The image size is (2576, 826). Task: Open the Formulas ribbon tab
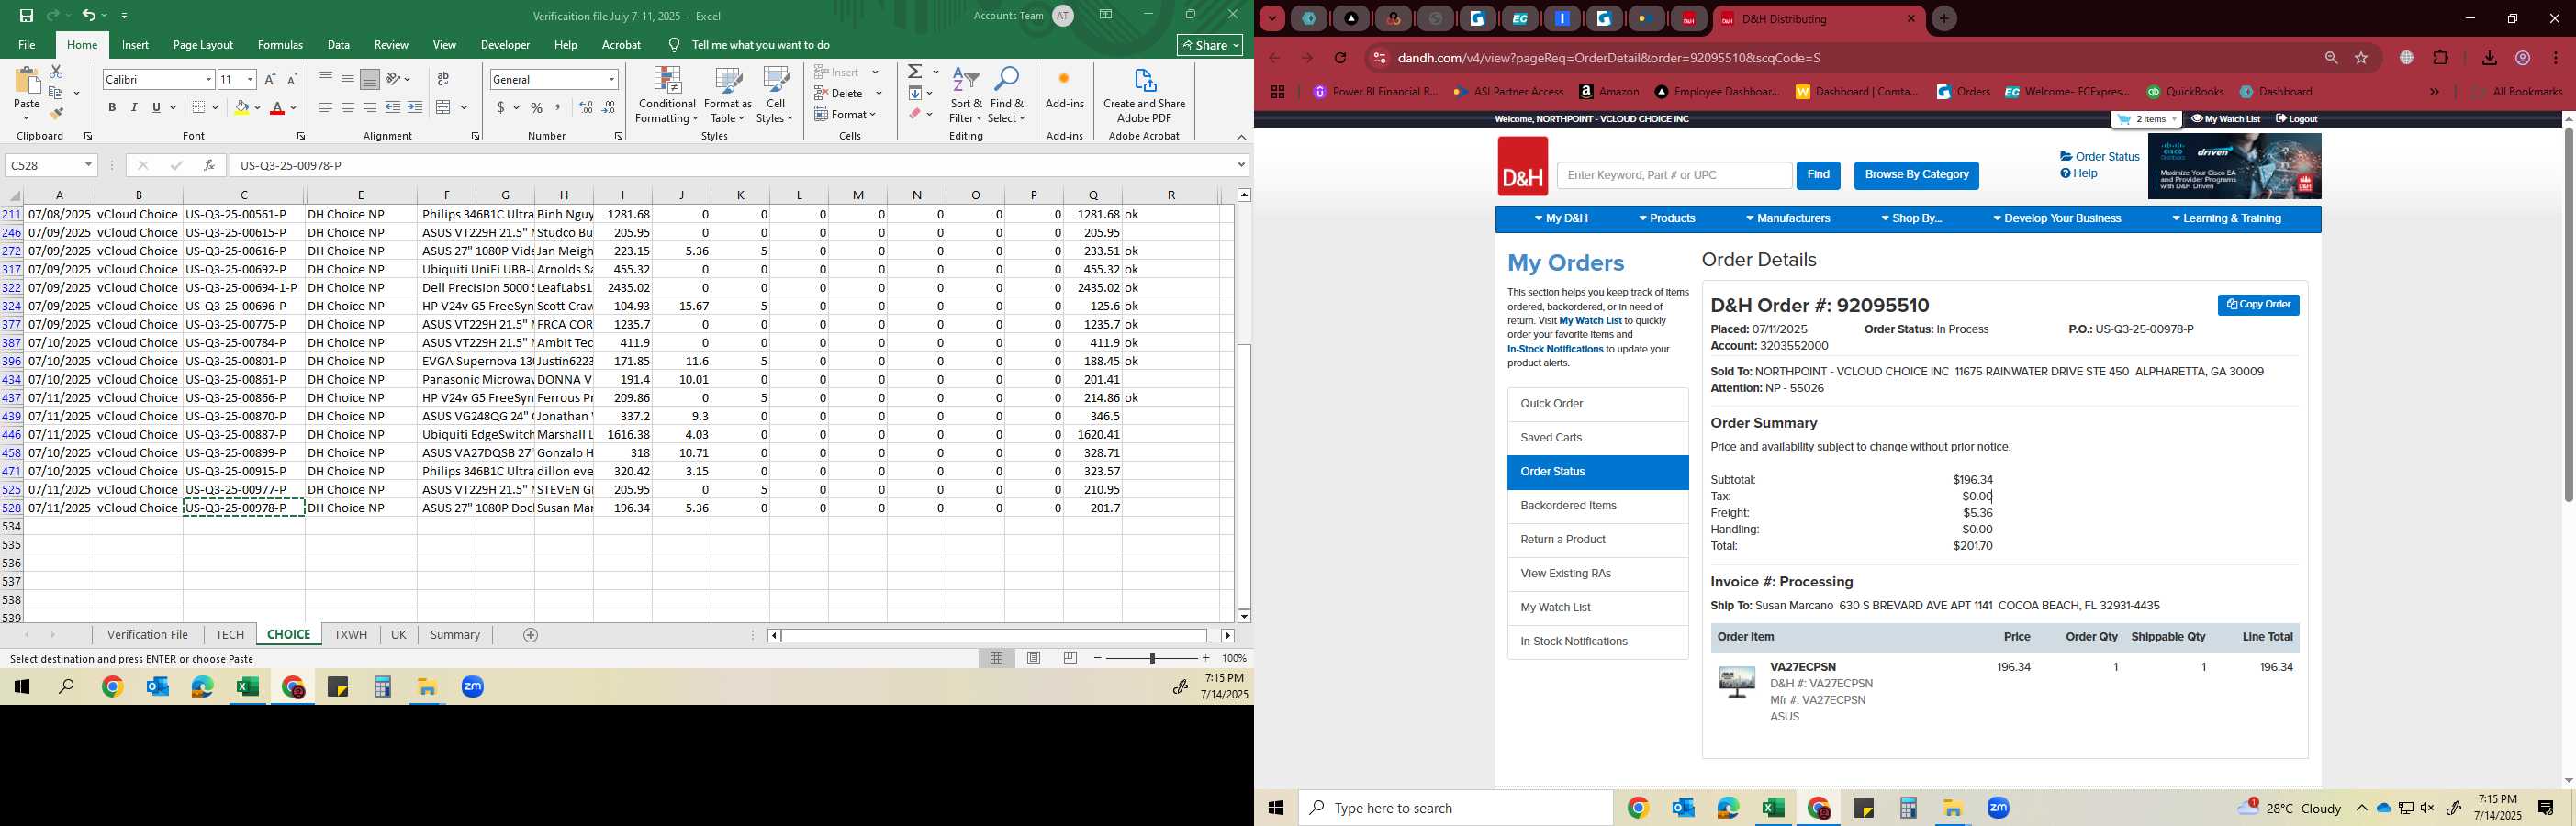click(x=280, y=45)
